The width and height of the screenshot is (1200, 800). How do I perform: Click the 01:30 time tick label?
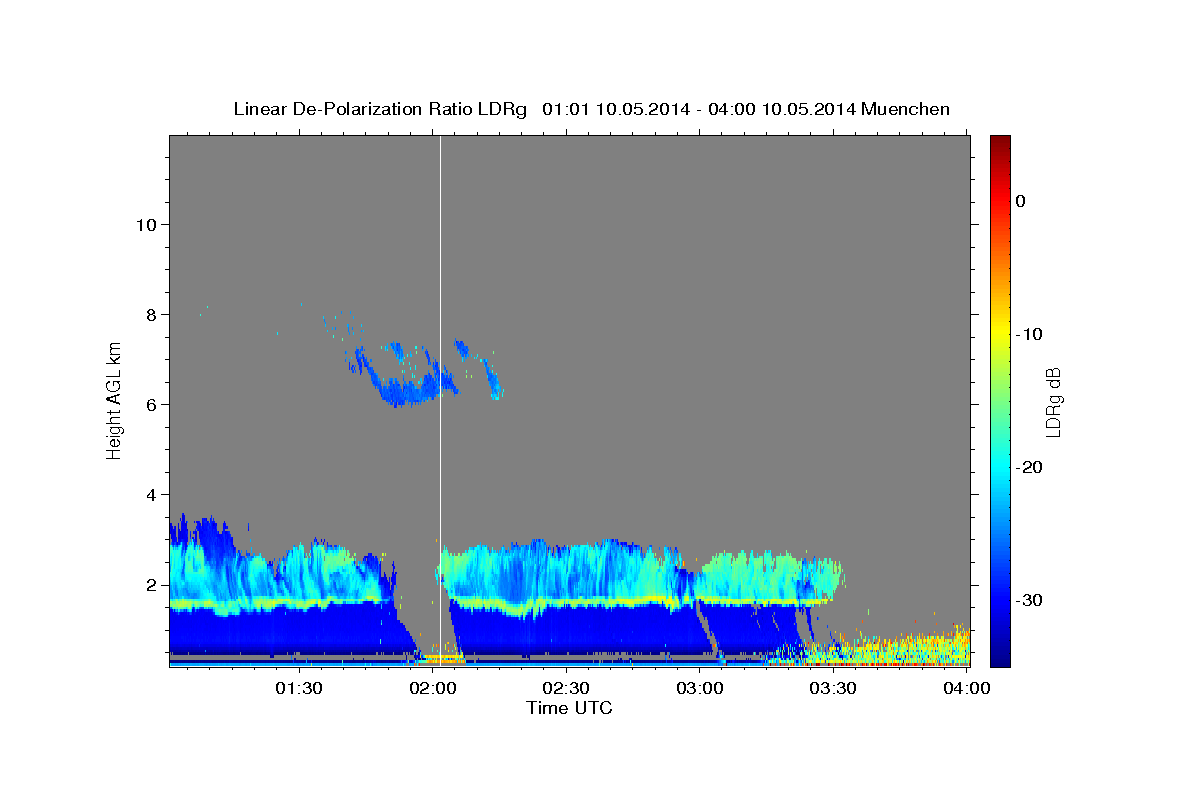(x=299, y=688)
